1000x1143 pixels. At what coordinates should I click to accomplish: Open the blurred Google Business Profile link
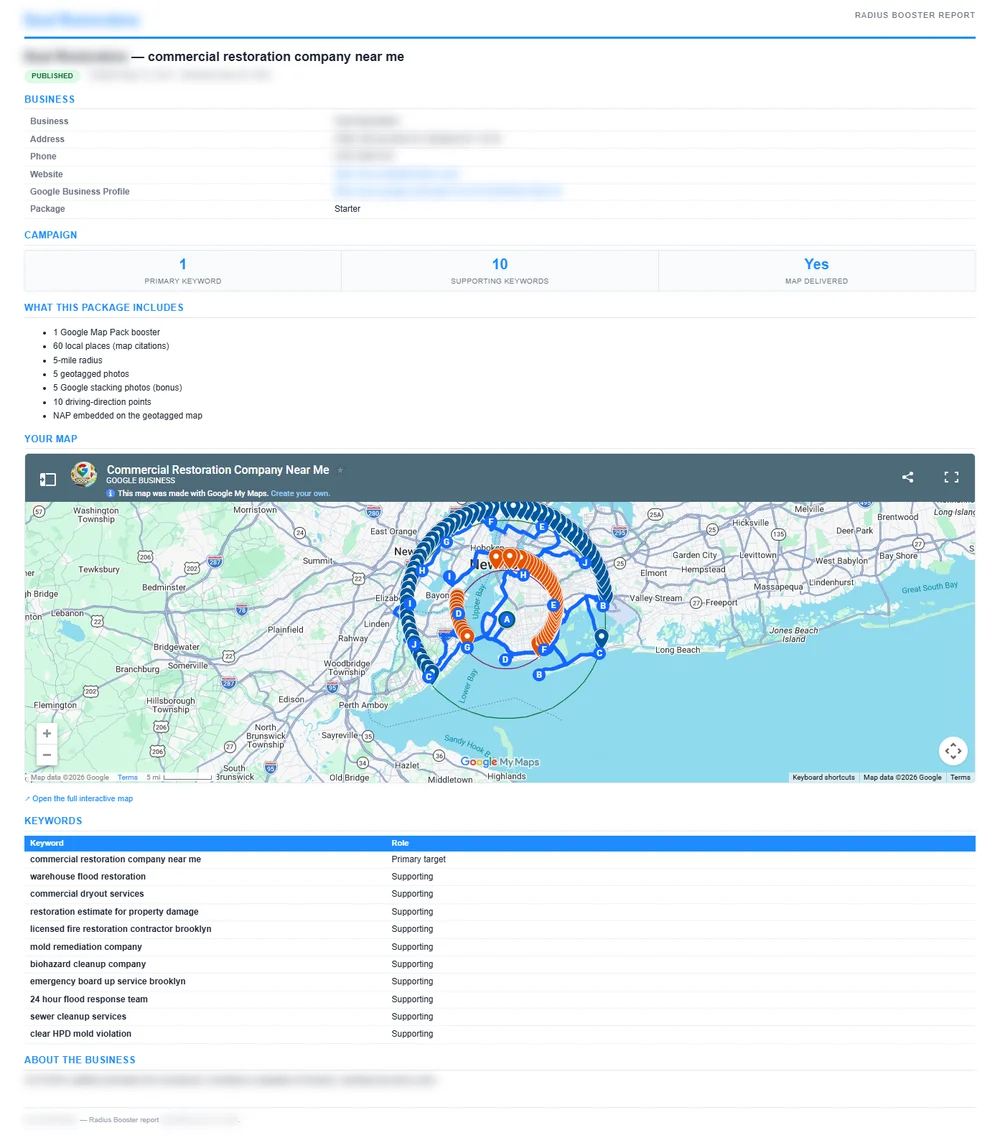[448, 192]
